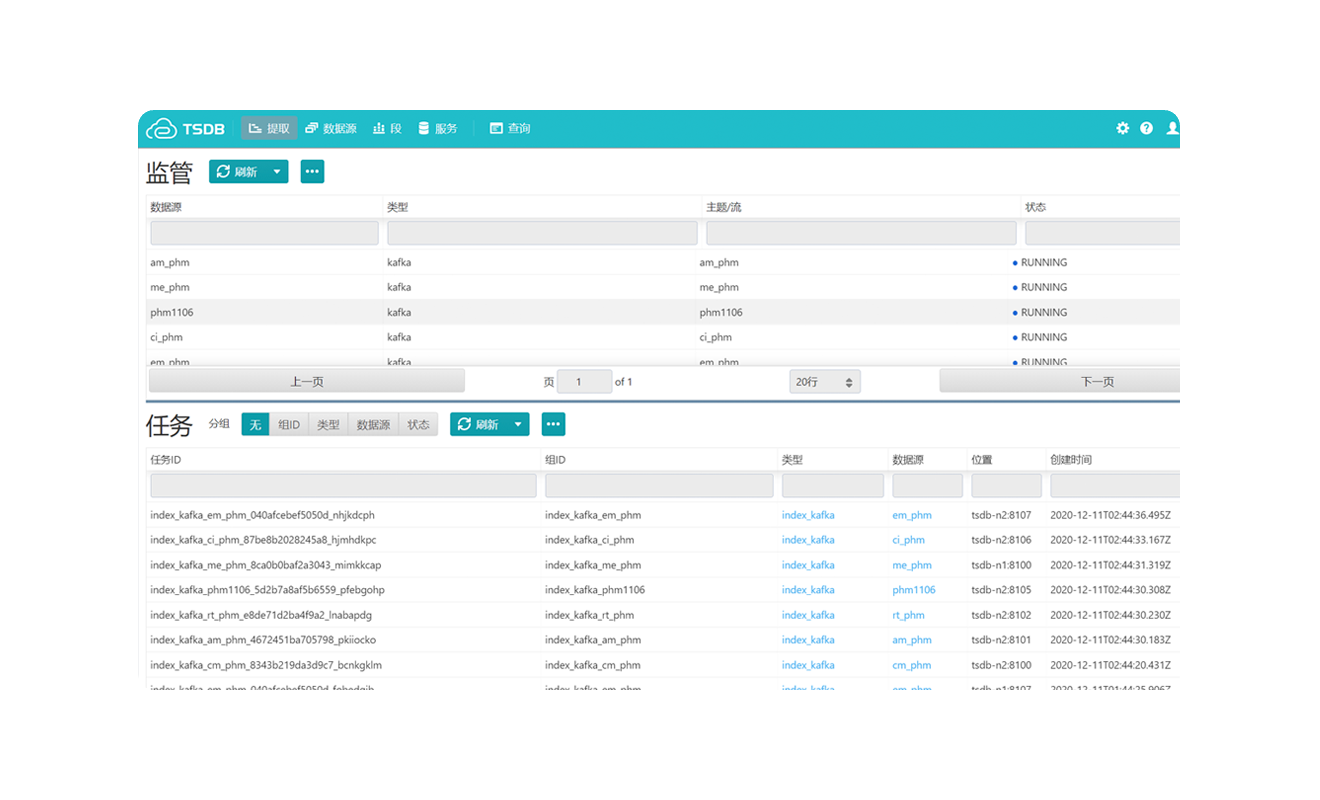This screenshot has height=800, width=1320.
Task: Open the me_phm datasource link in tasks
Action: click(x=912, y=565)
